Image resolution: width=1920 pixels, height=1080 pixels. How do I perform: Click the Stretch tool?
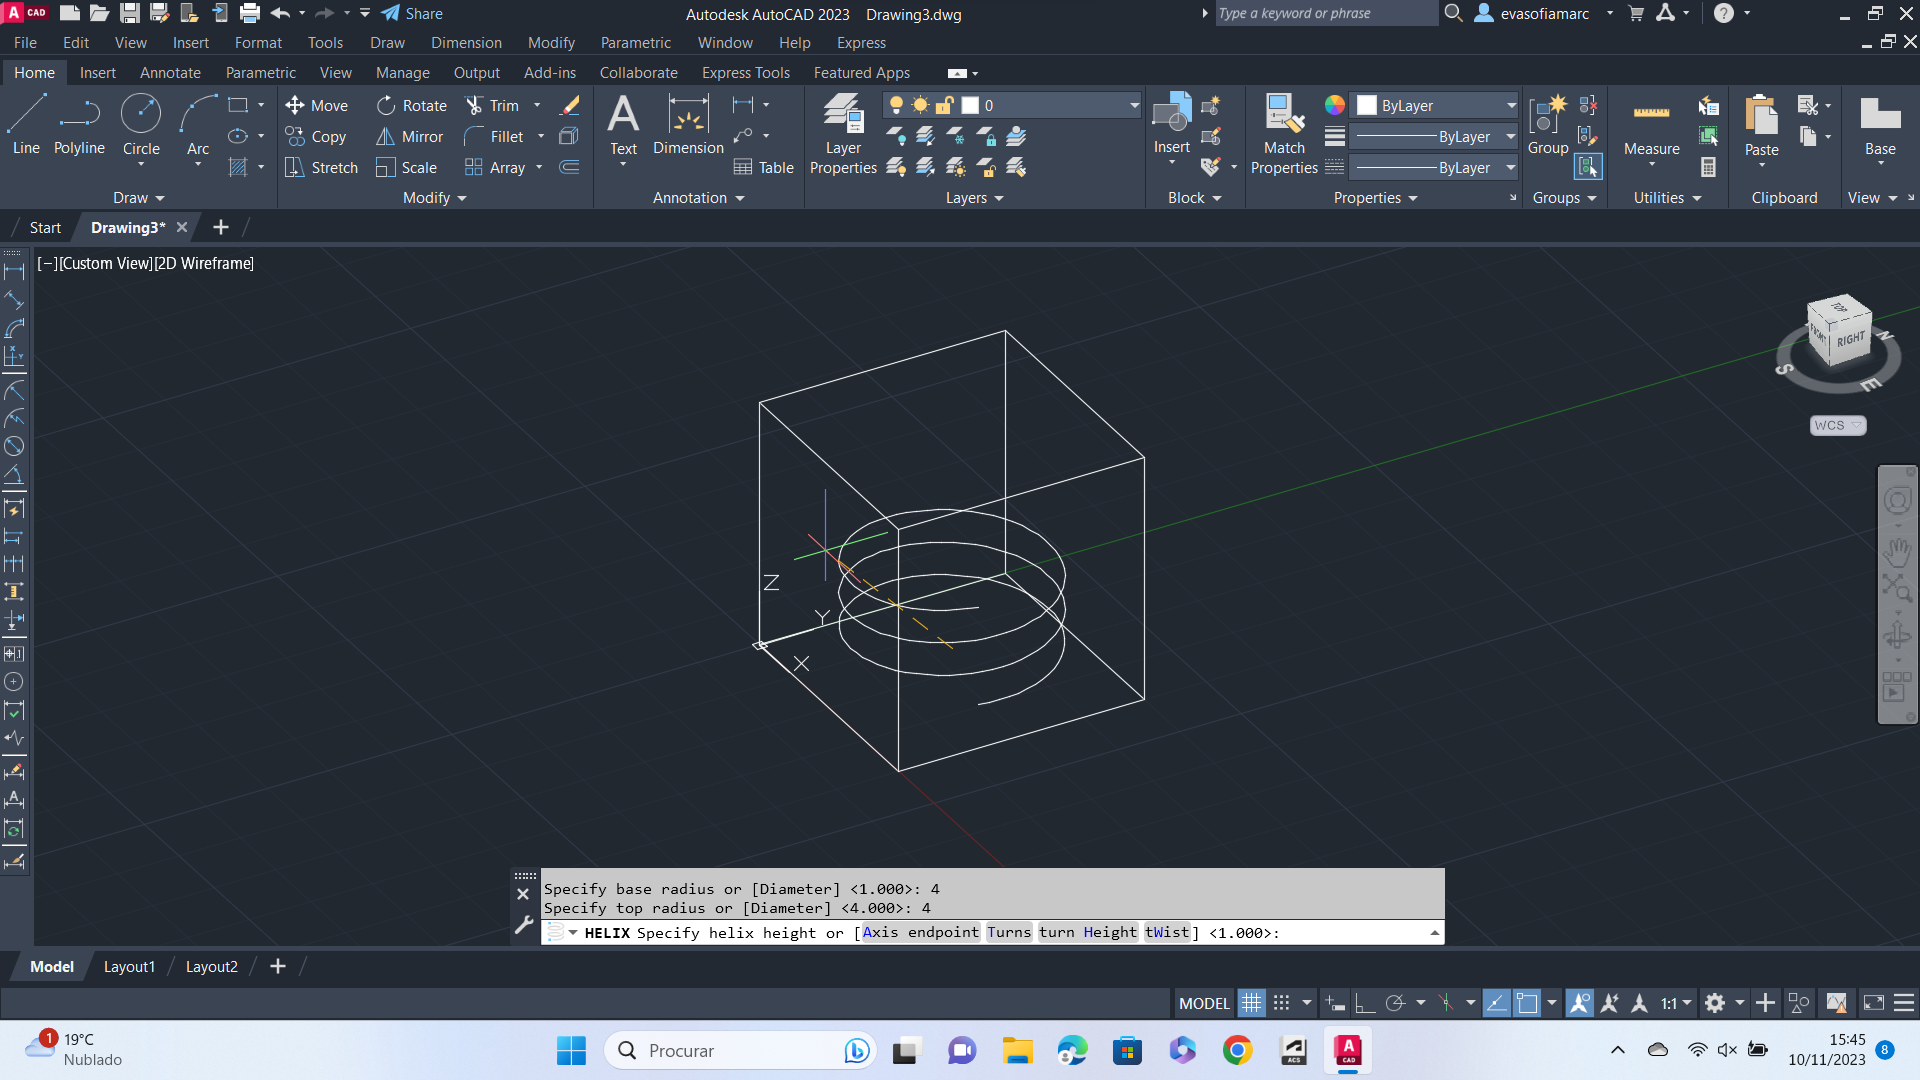coord(321,168)
